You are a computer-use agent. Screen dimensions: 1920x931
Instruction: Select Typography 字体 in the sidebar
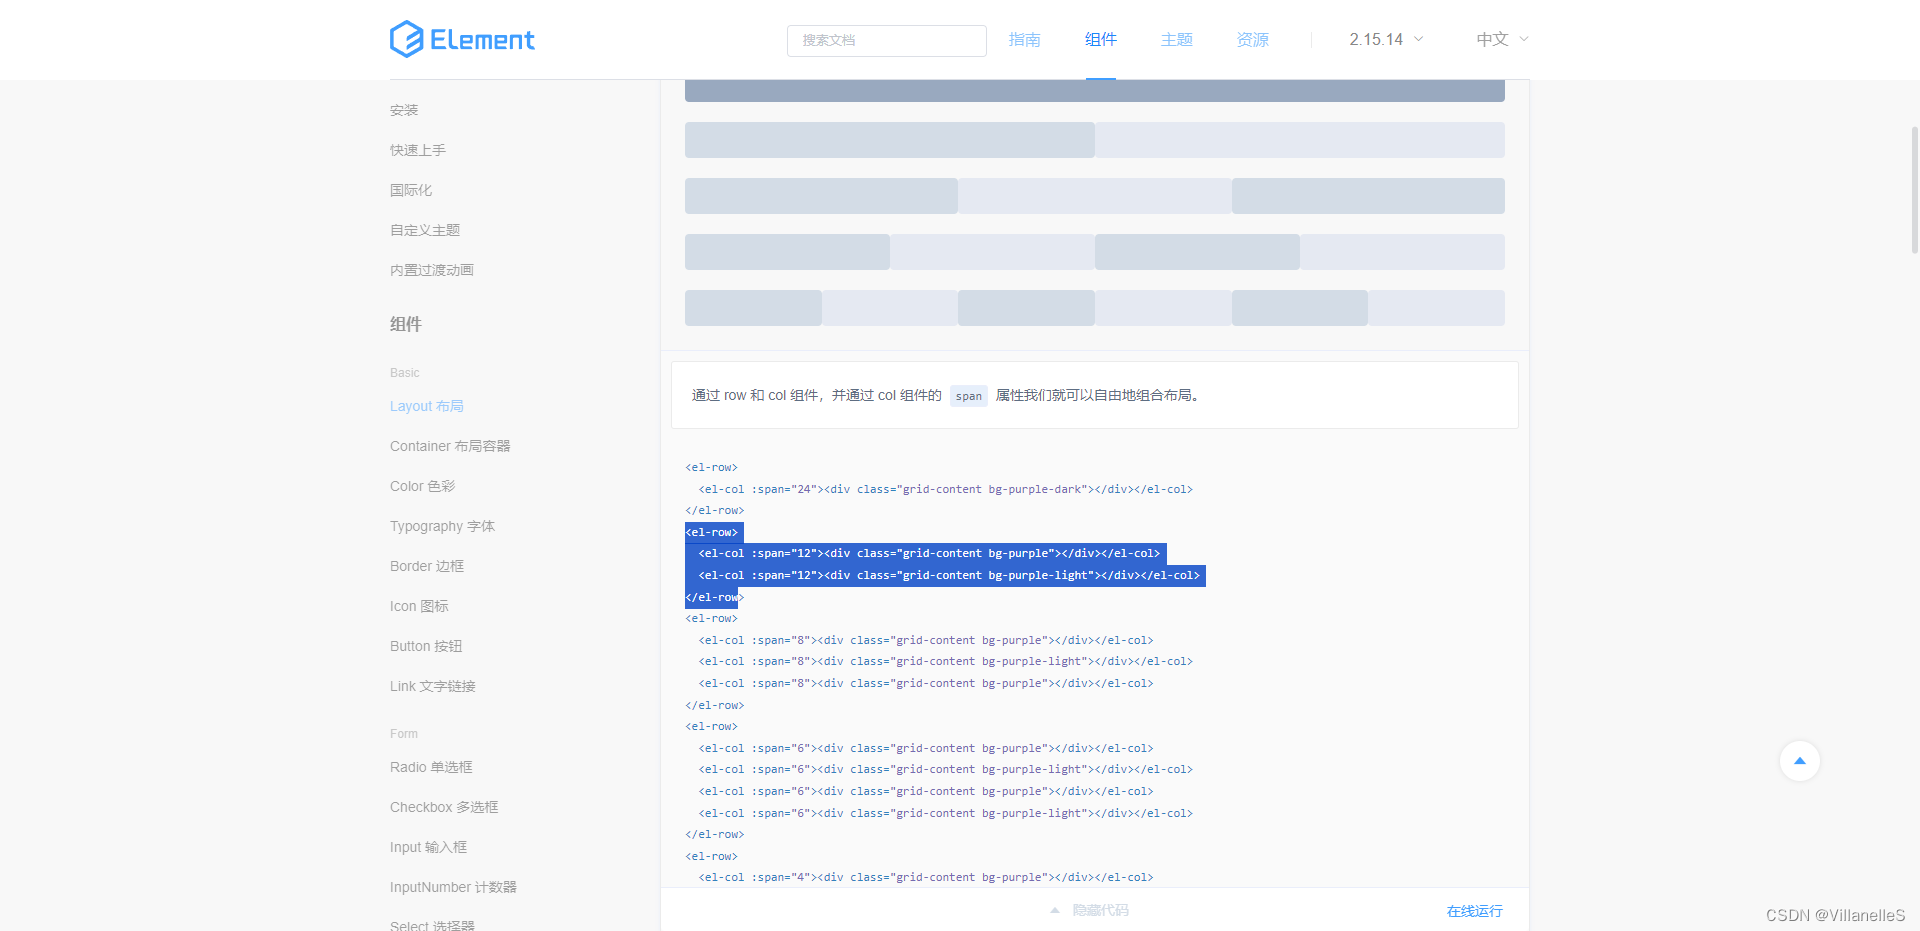click(442, 526)
